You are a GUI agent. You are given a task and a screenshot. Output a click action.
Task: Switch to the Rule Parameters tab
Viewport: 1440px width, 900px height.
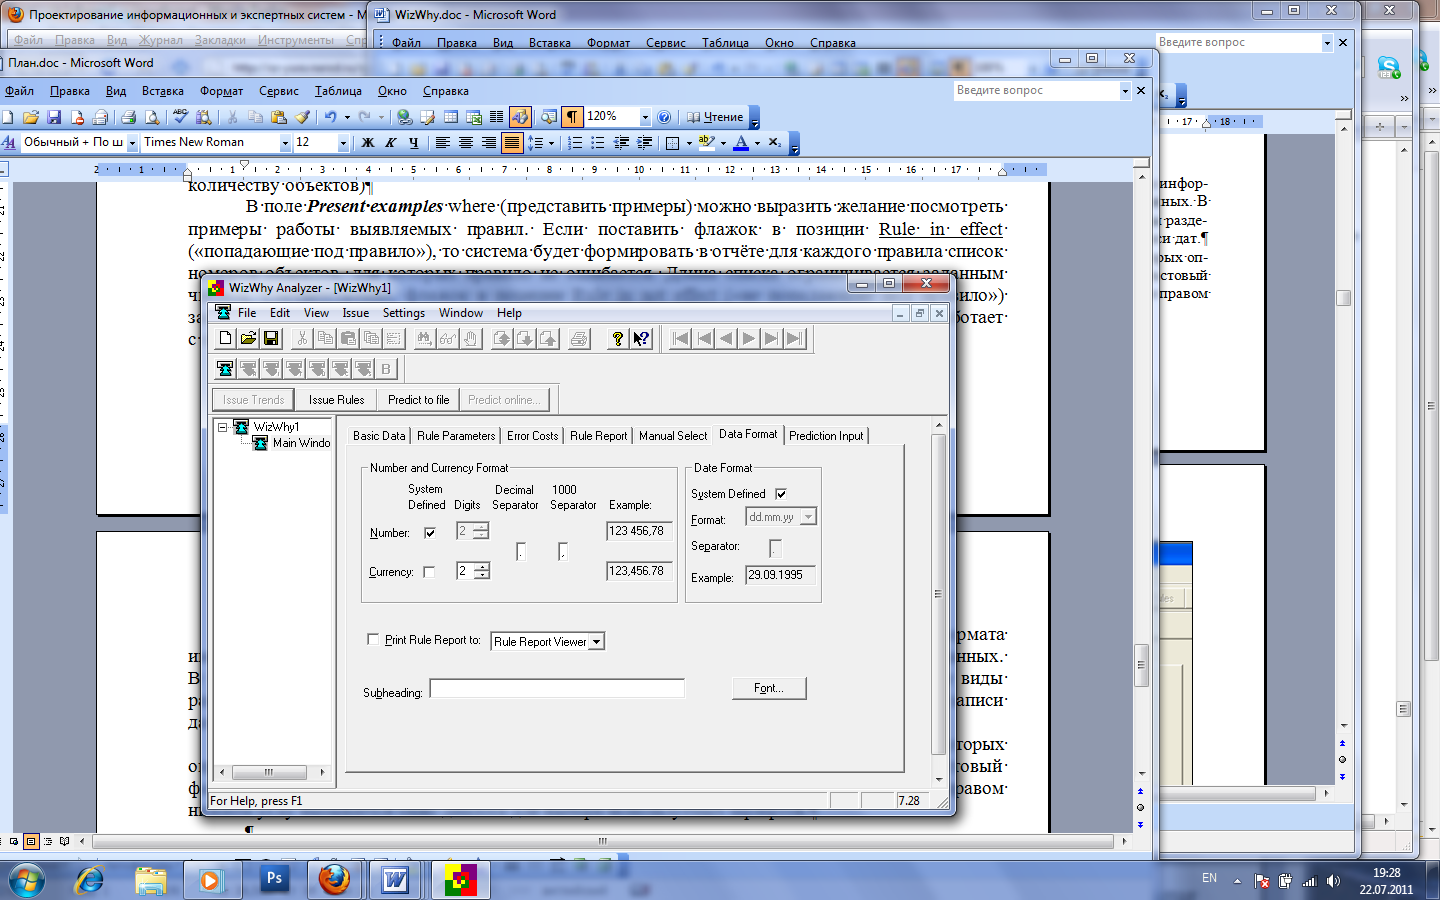pos(456,436)
